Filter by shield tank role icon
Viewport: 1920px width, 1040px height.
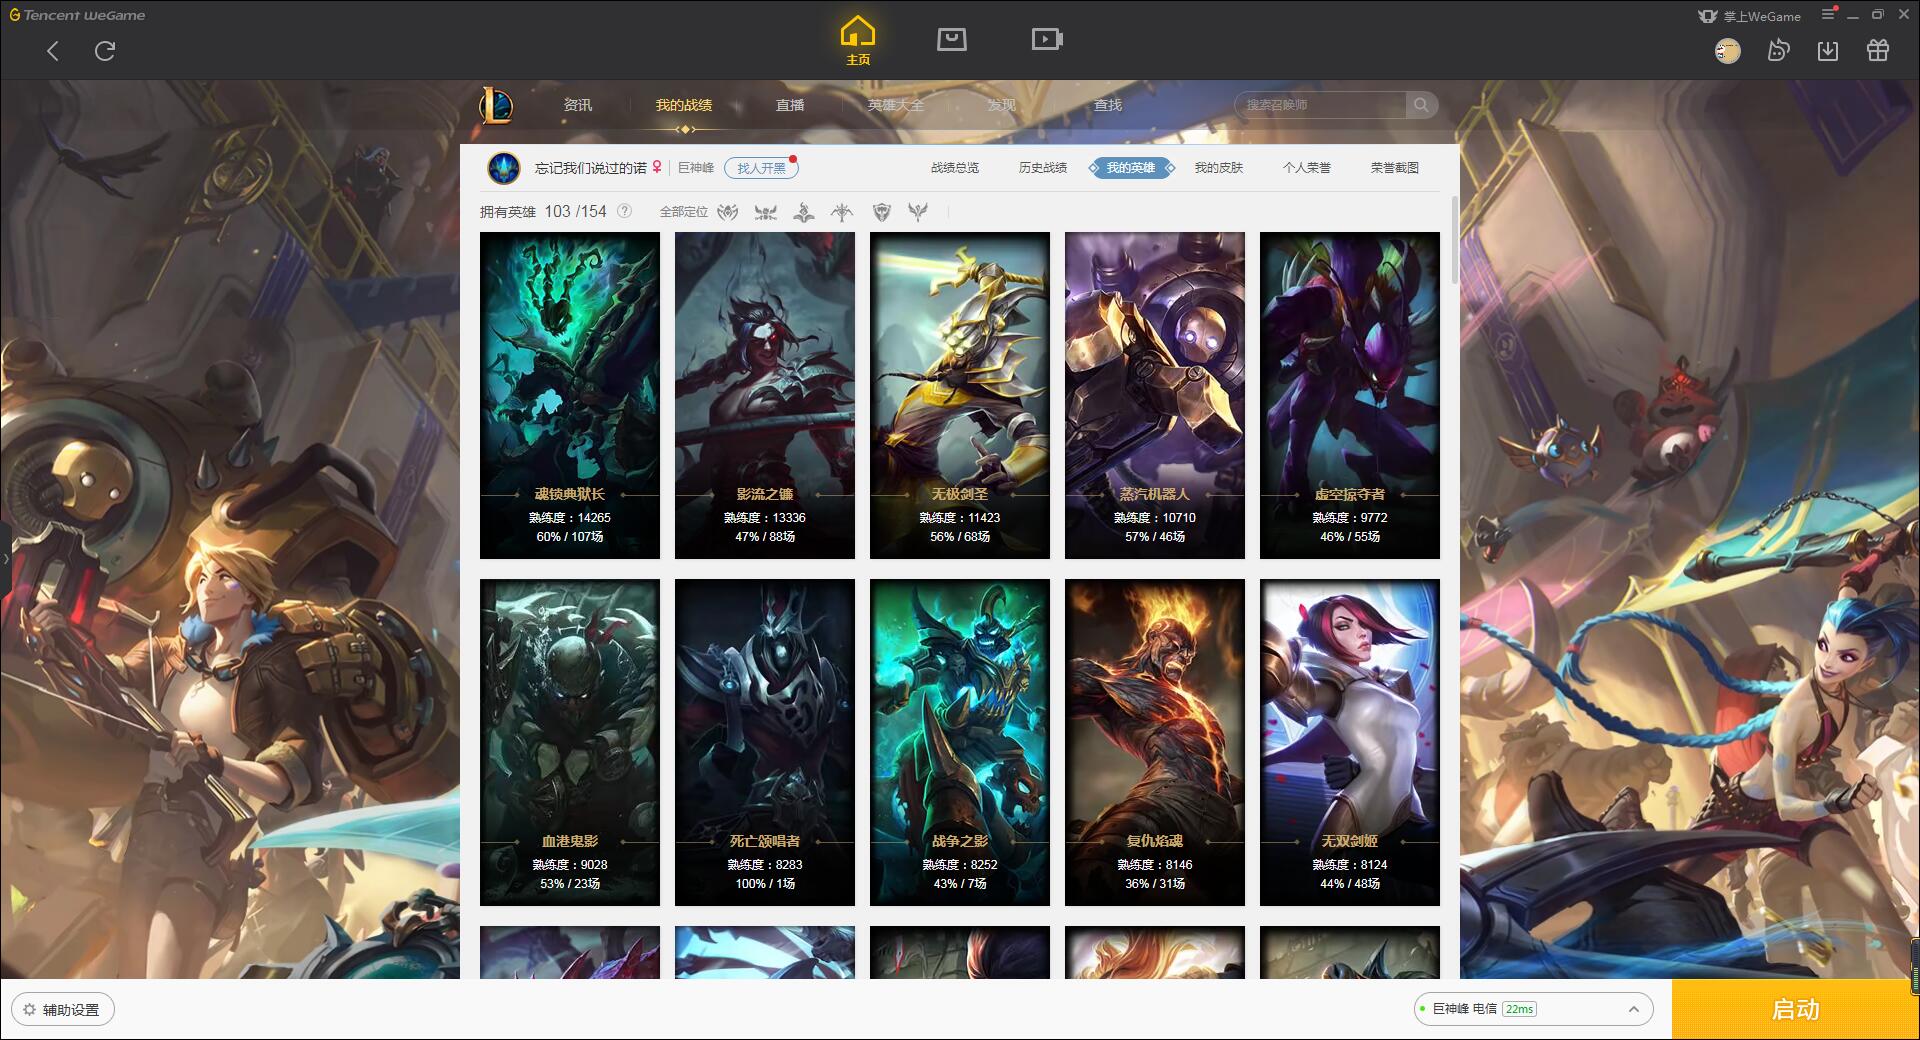click(x=881, y=212)
